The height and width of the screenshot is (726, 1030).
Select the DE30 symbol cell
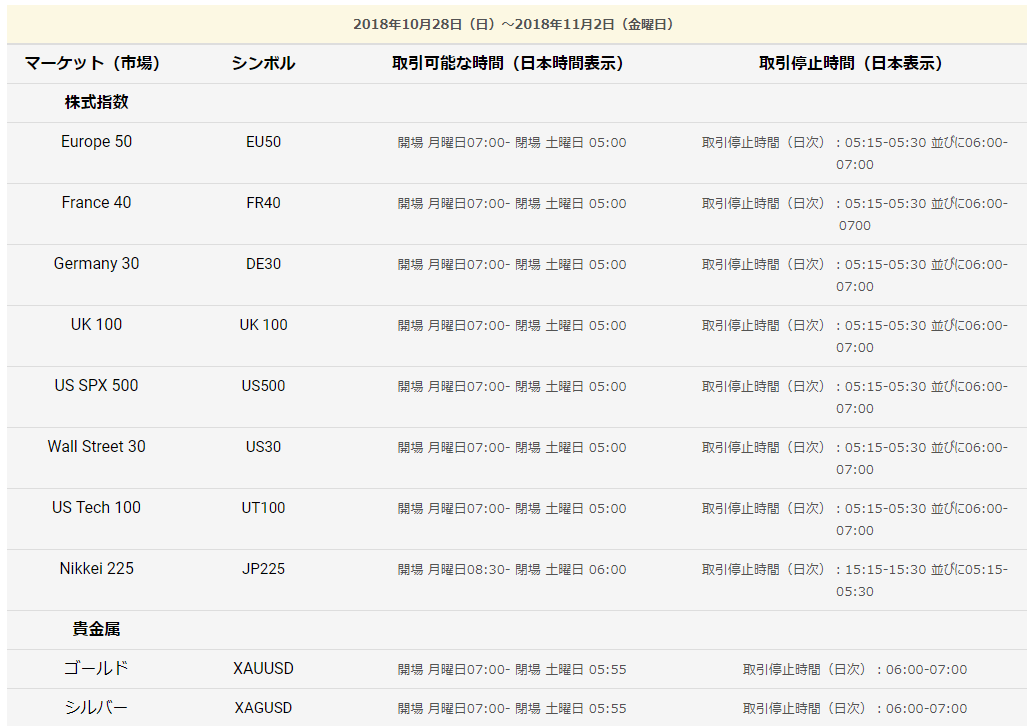tap(263, 264)
